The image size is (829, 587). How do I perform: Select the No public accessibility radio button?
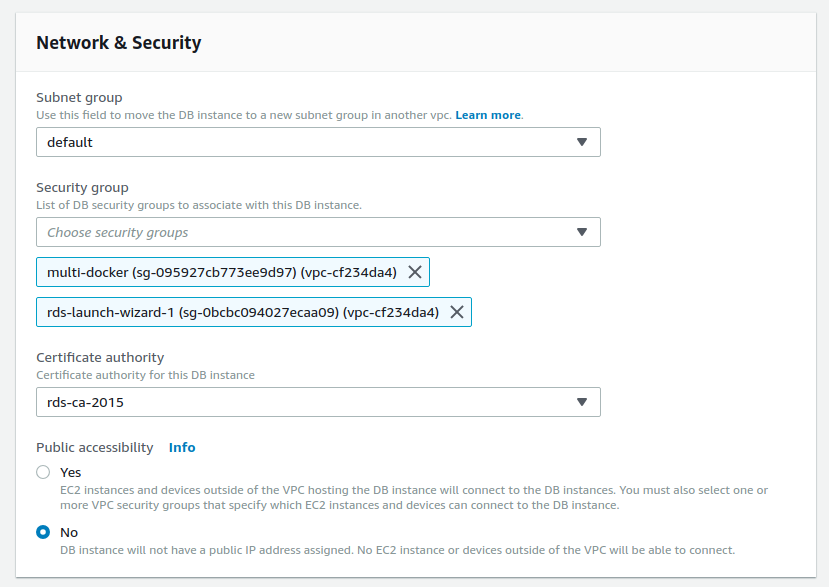[x=43, y=532]
